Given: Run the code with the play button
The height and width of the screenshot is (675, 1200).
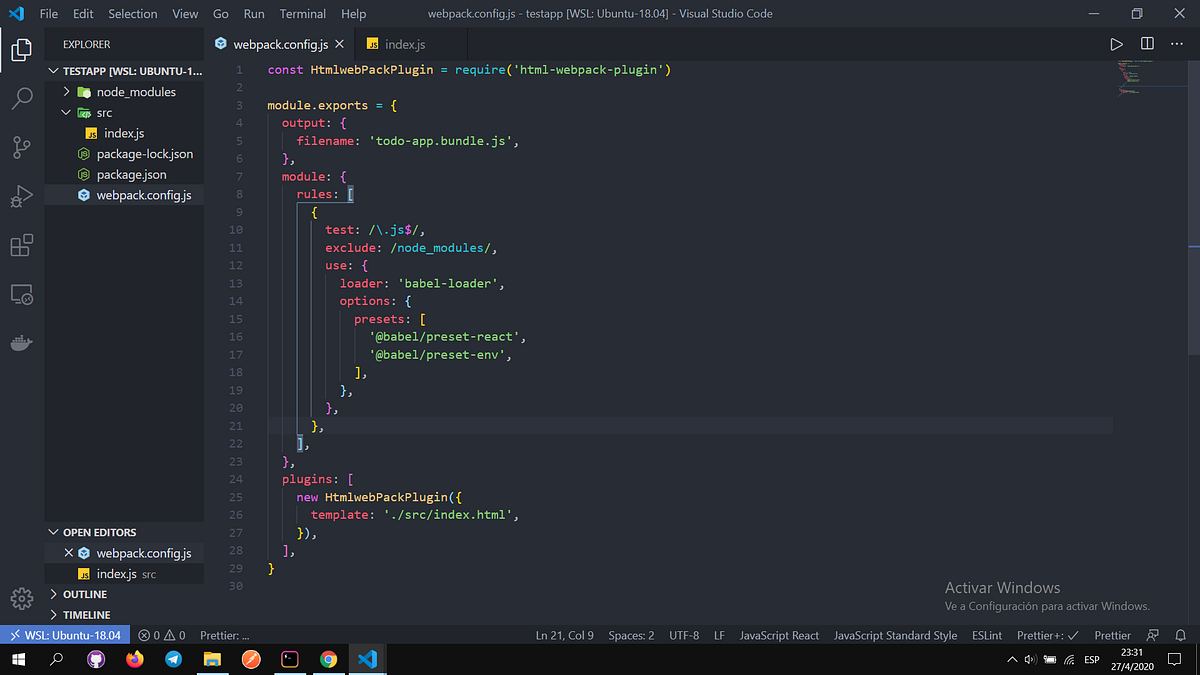Looking at the screenshot, I should point(1117,43).
